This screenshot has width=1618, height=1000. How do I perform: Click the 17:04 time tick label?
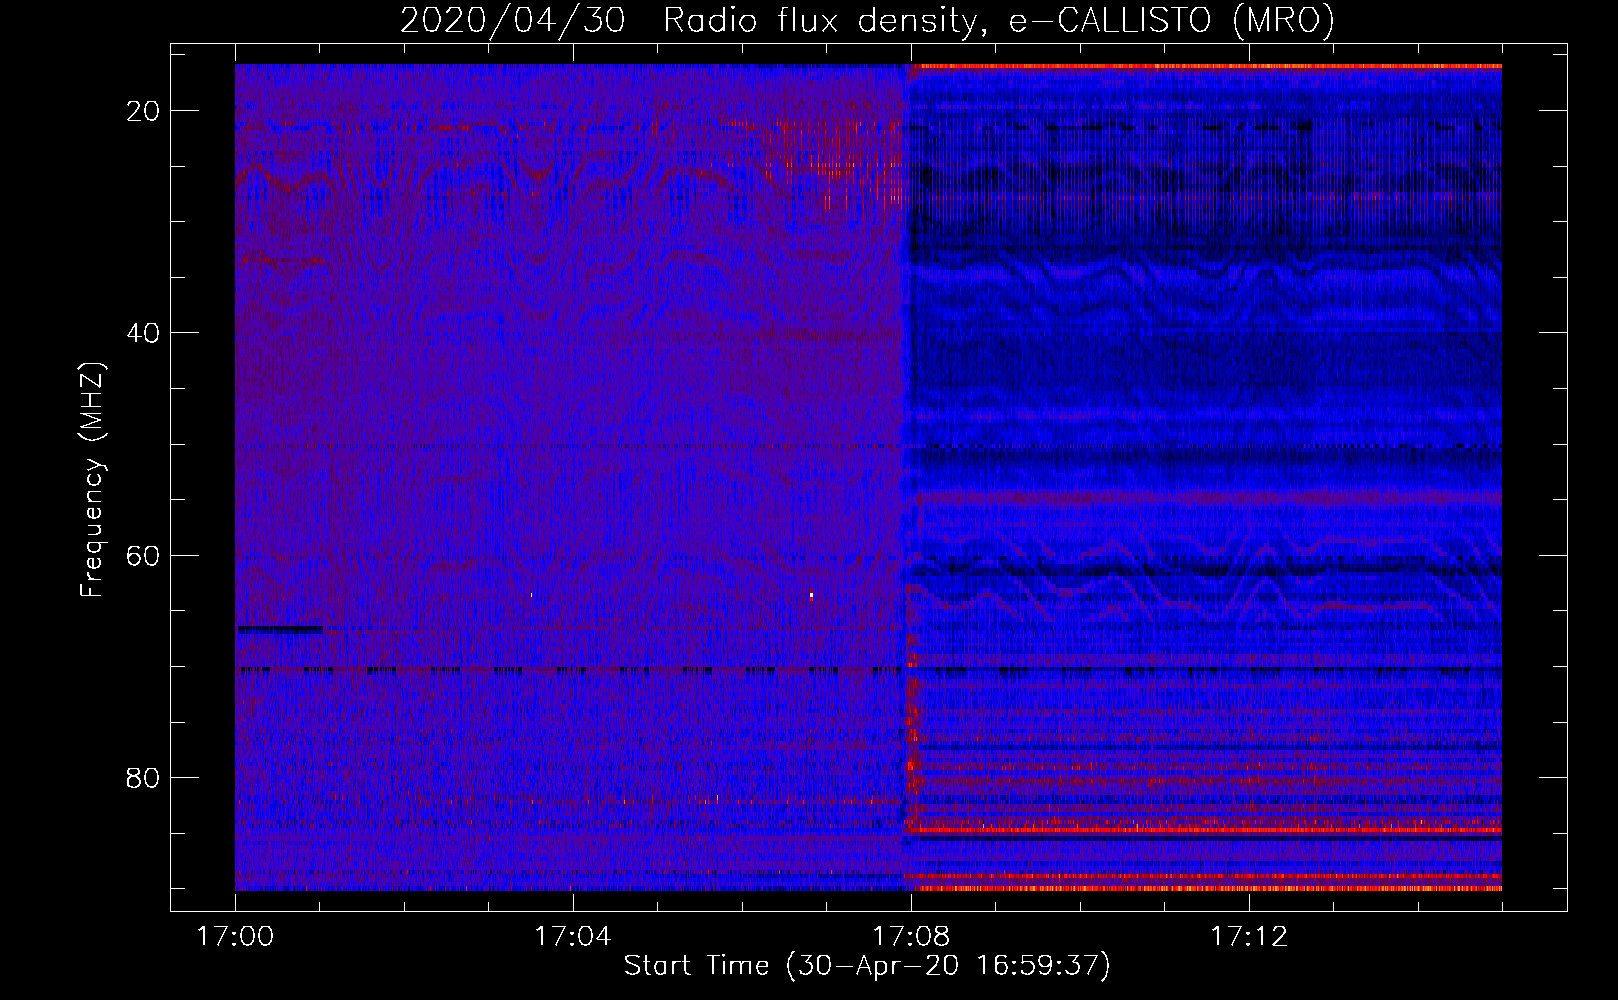573,937
